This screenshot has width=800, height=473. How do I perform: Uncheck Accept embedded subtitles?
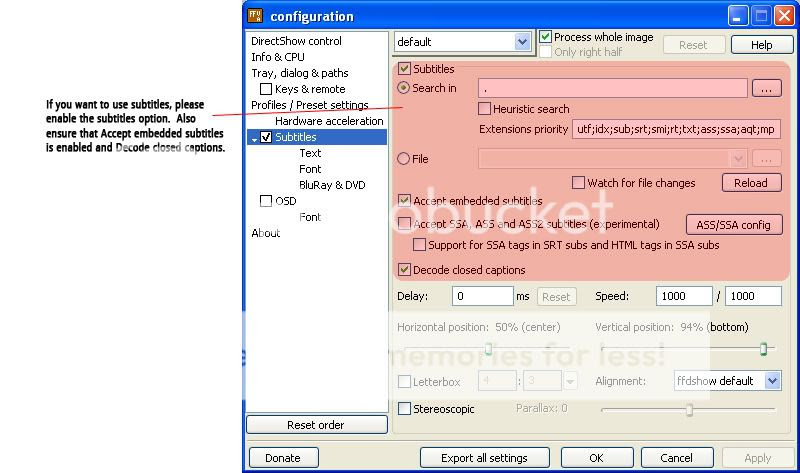[x=404, y=201]
